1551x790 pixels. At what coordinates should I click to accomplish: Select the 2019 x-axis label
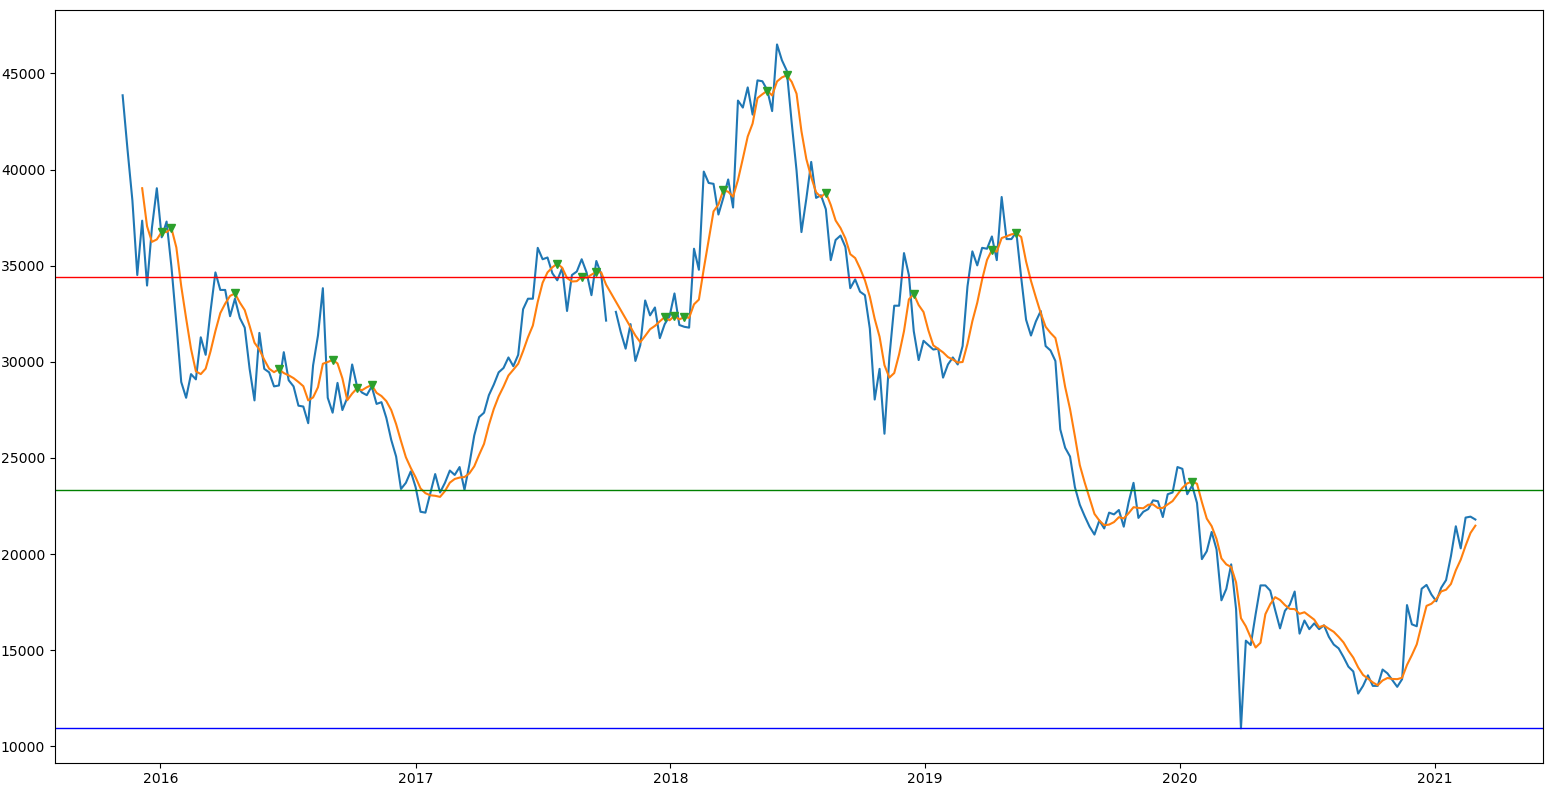tap(925, 777)
